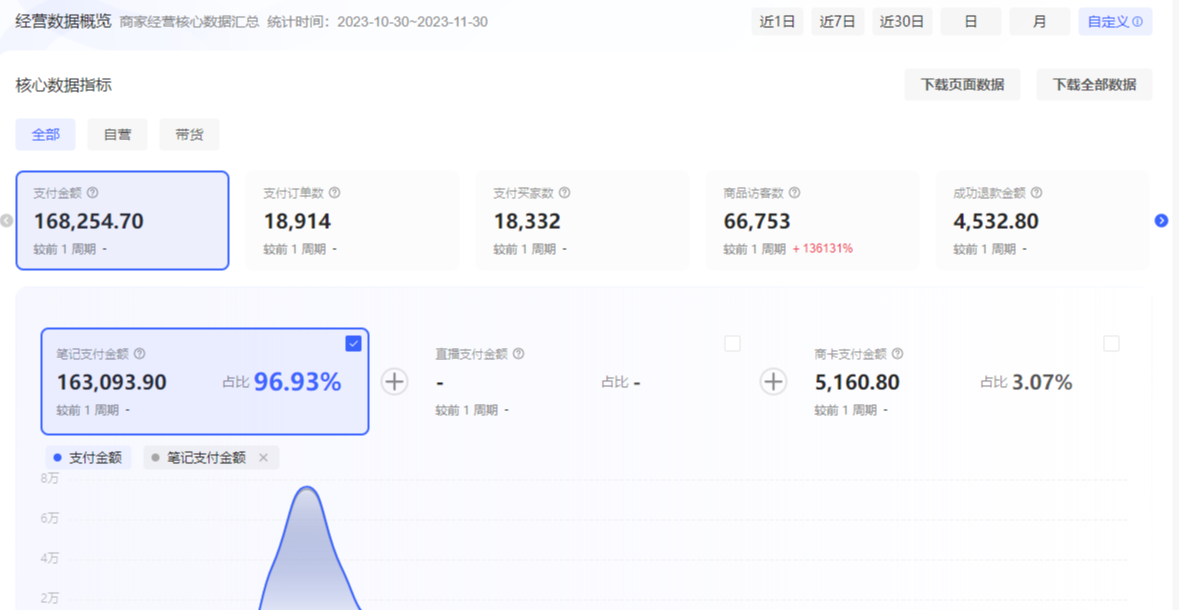The height and width of the screenshot is (610, 1179).
Task: Click help icon beside 笔记支付金额
Action: pos(140,354)
